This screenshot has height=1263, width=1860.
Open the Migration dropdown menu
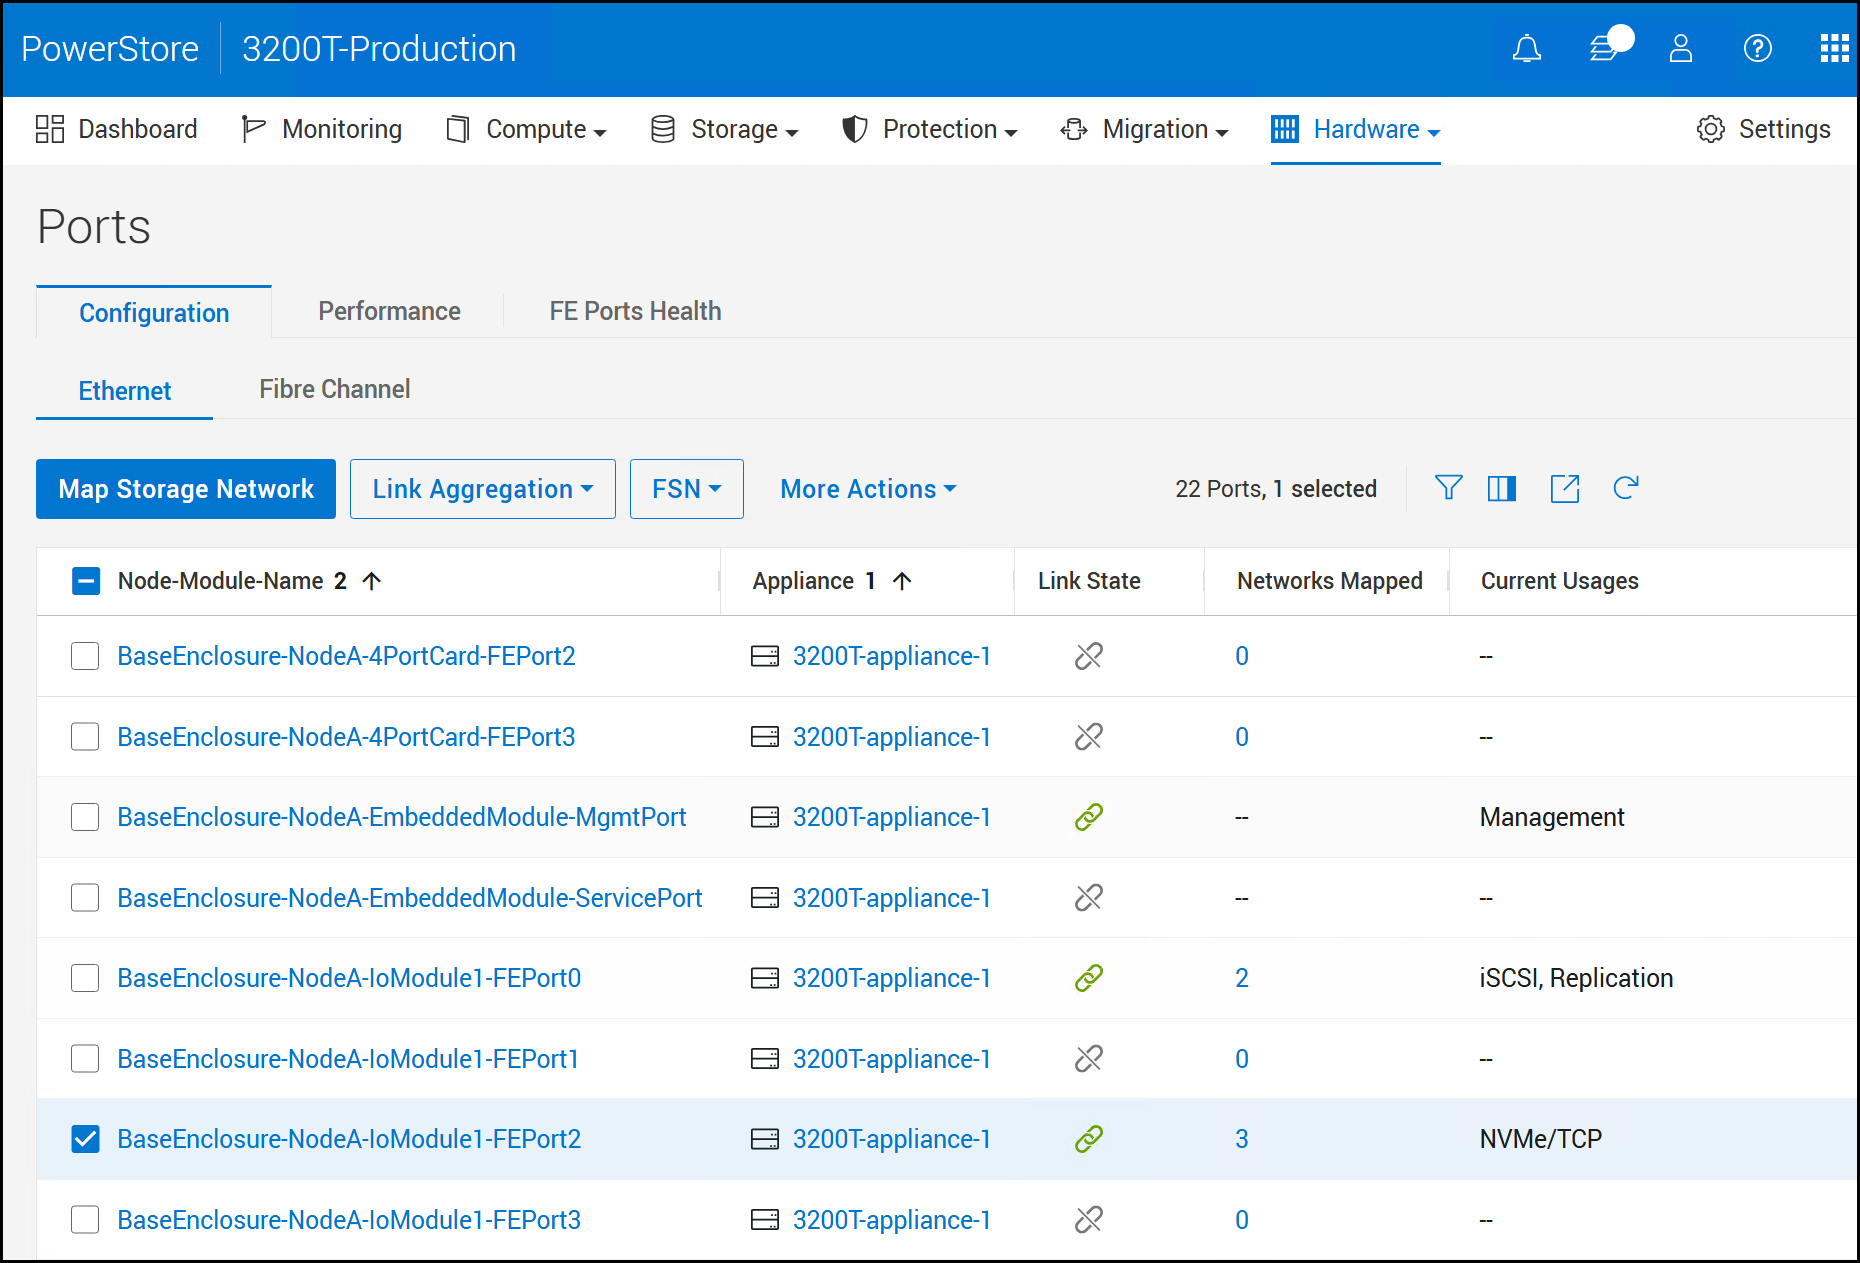click(1145, 130)
